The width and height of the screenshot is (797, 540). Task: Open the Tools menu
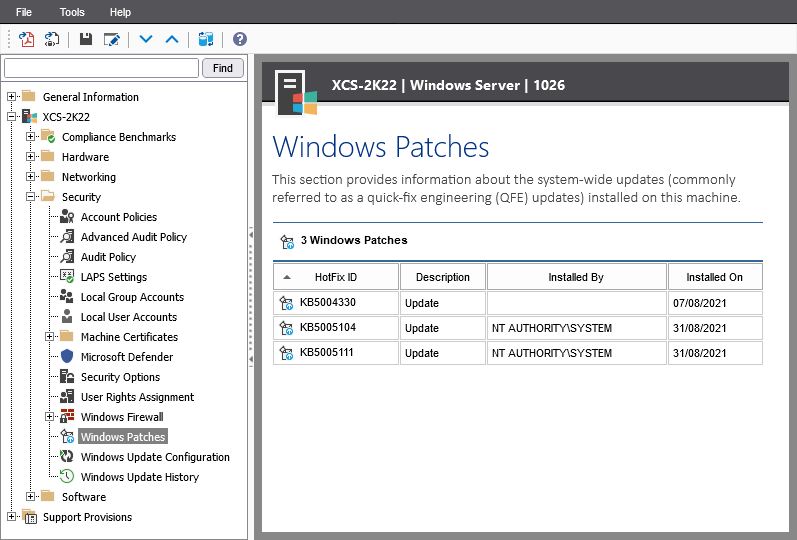[x=72, y=12]
